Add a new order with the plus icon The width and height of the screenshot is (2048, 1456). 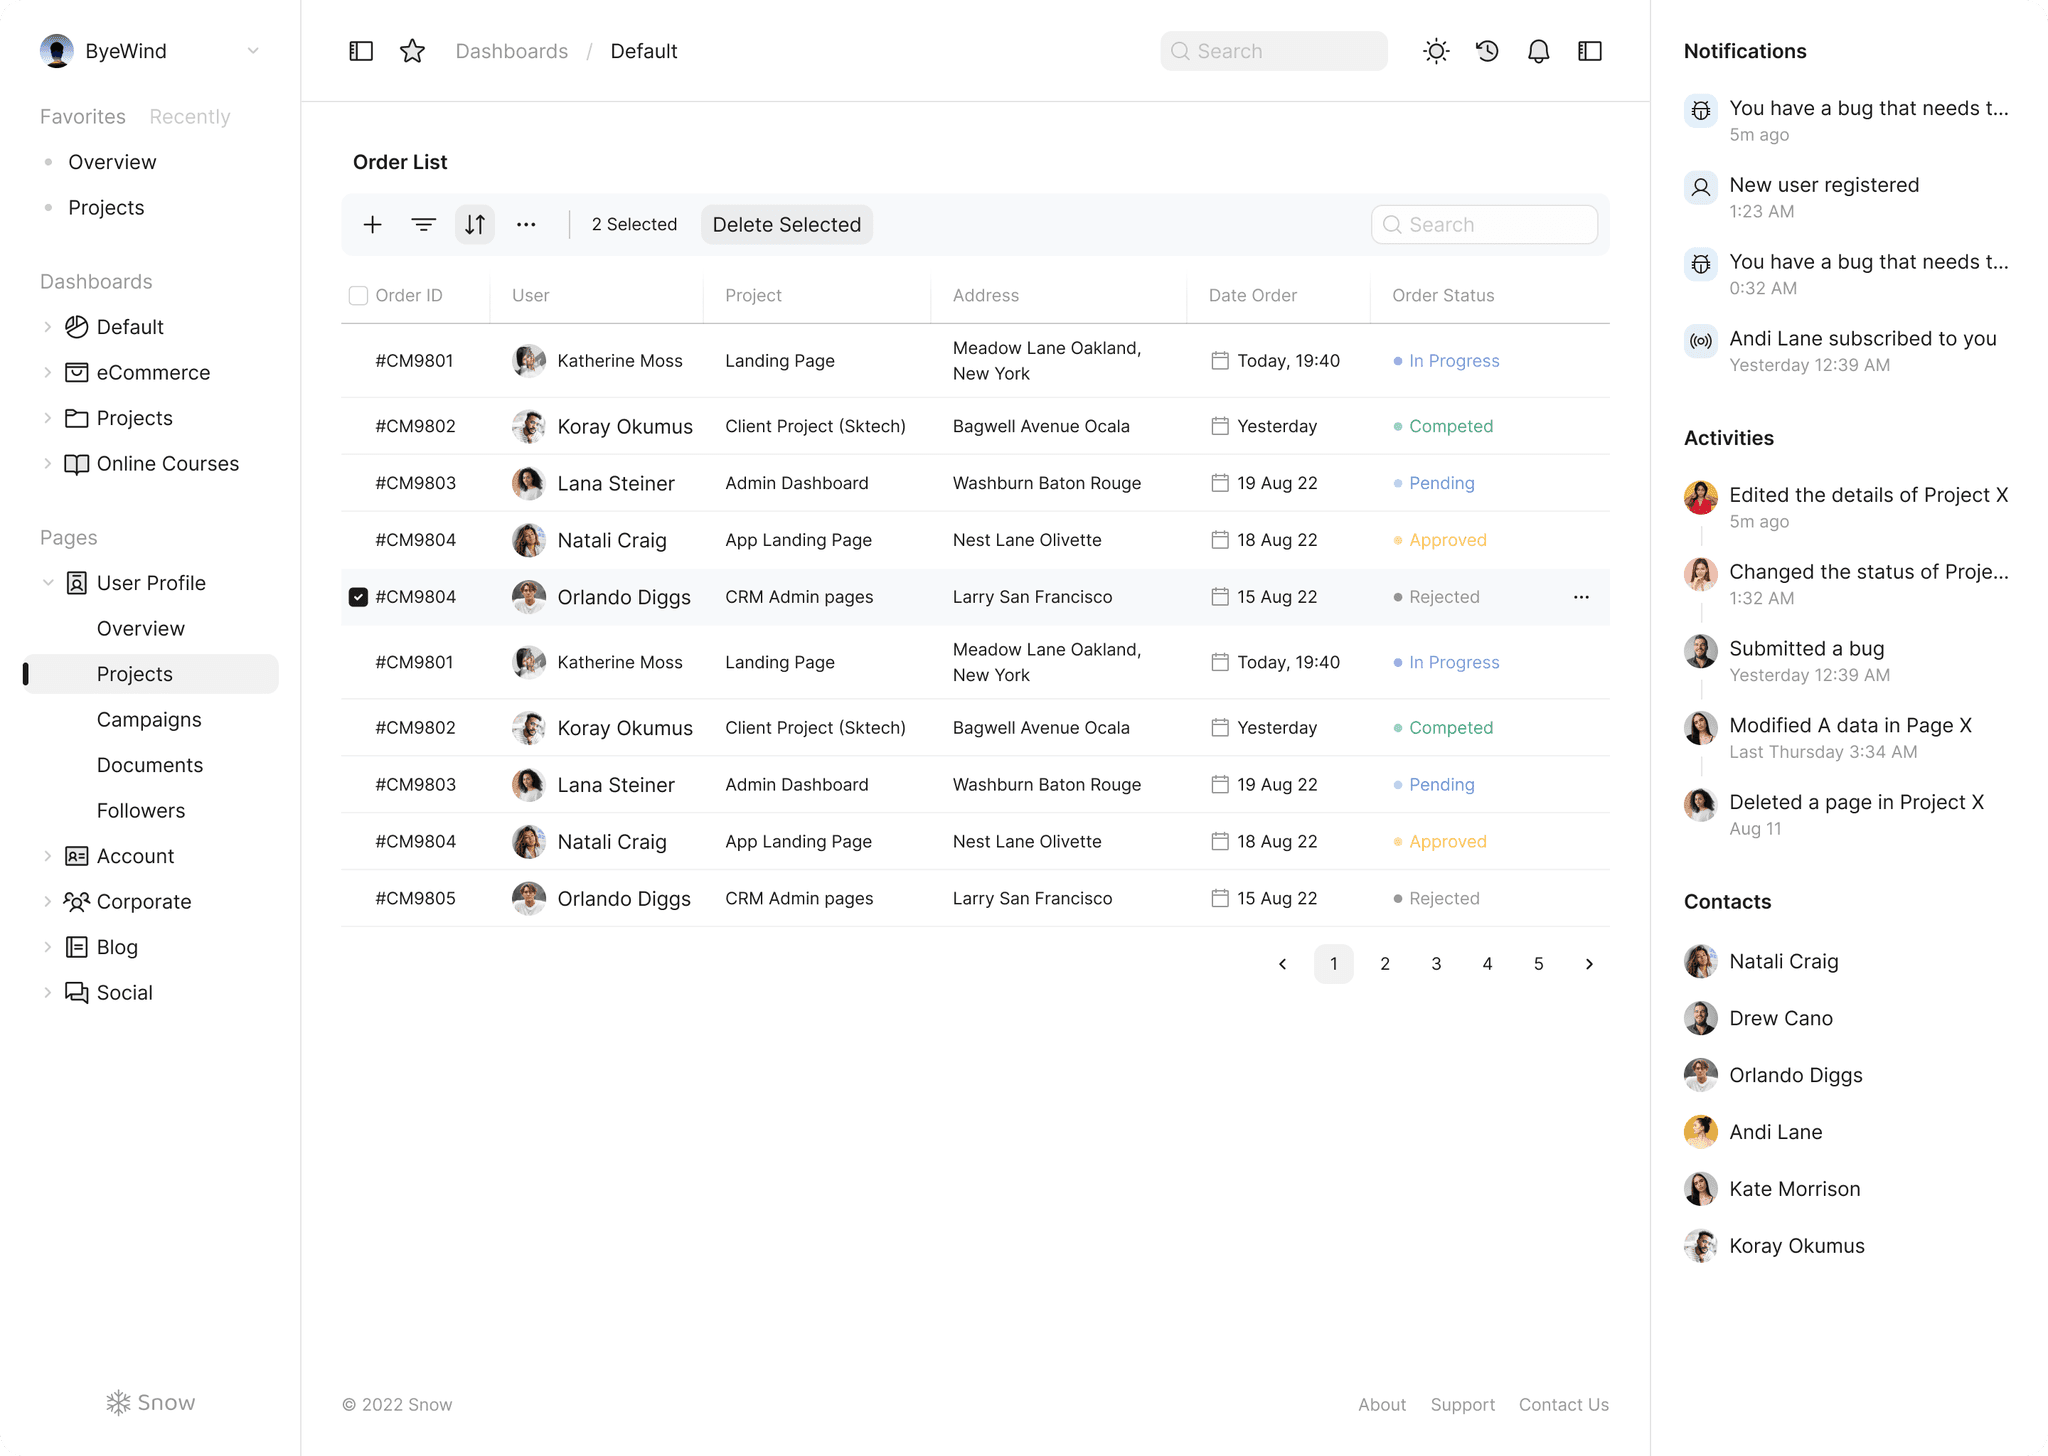tap(372, 224)
